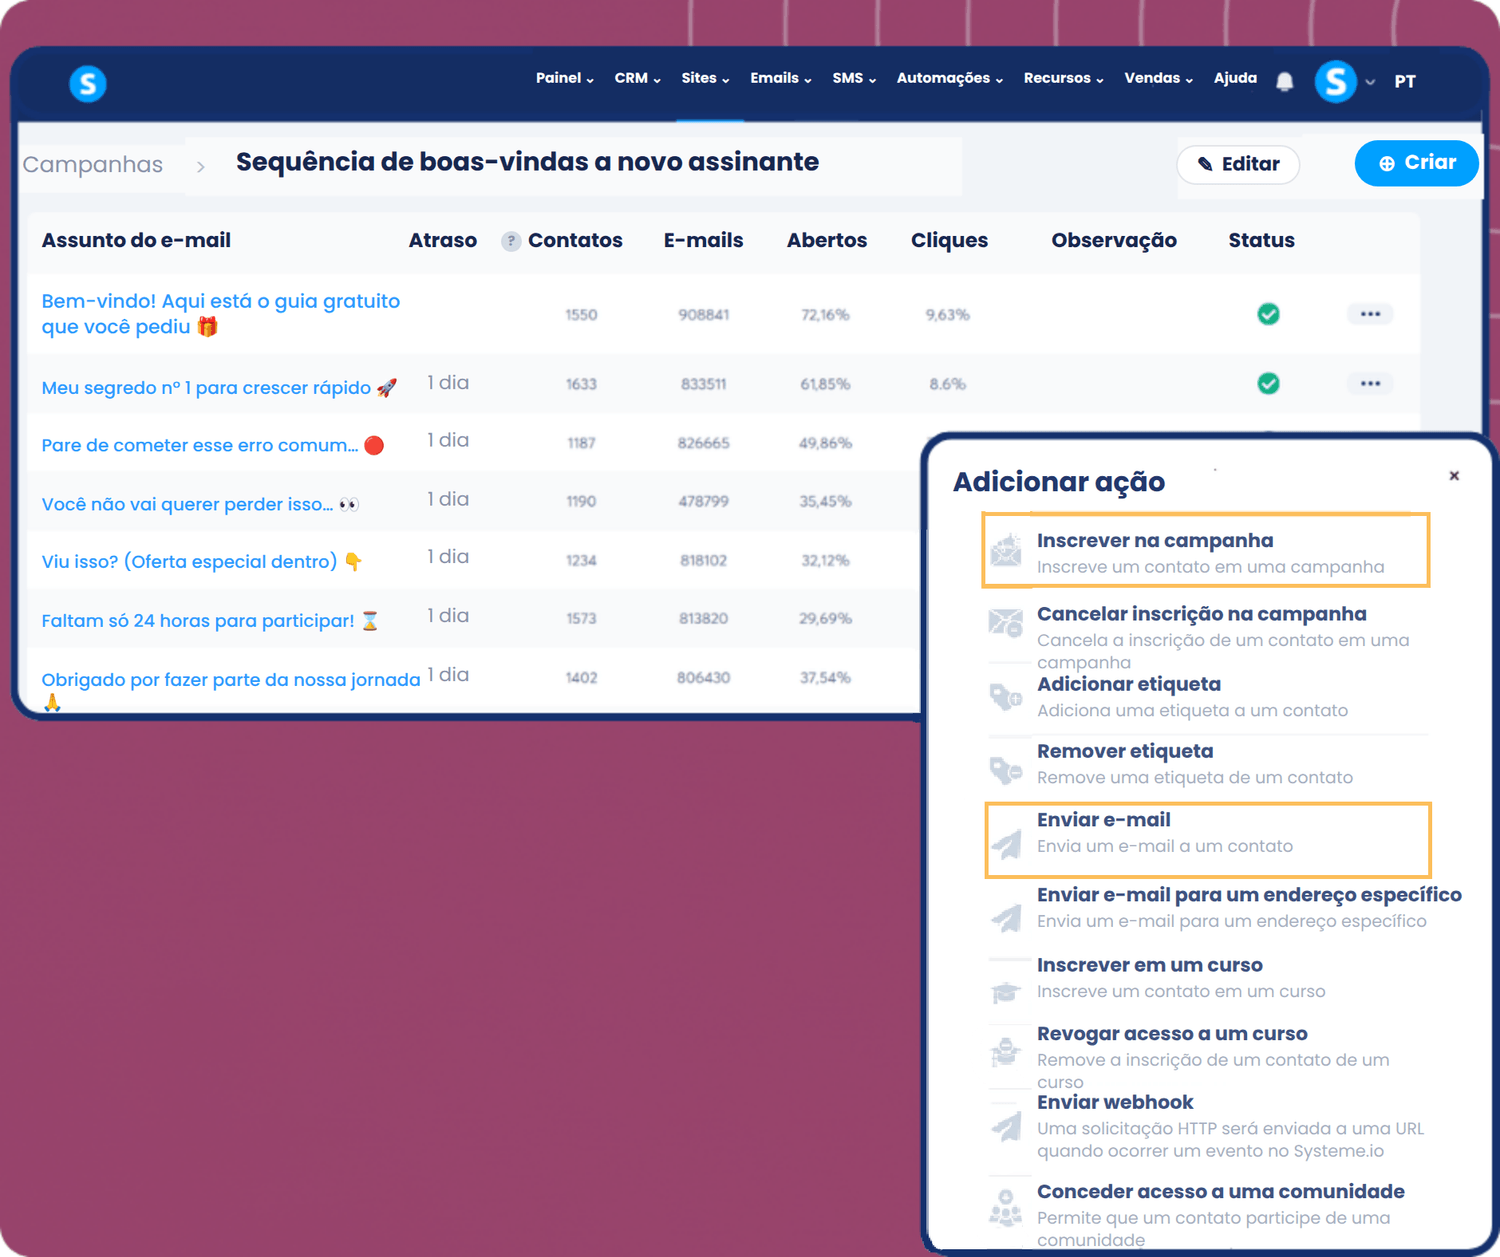The height and width of the screenshot is (1257, 1500).
Task: Open the Ajuda menu item
Action: point(1235,78)
